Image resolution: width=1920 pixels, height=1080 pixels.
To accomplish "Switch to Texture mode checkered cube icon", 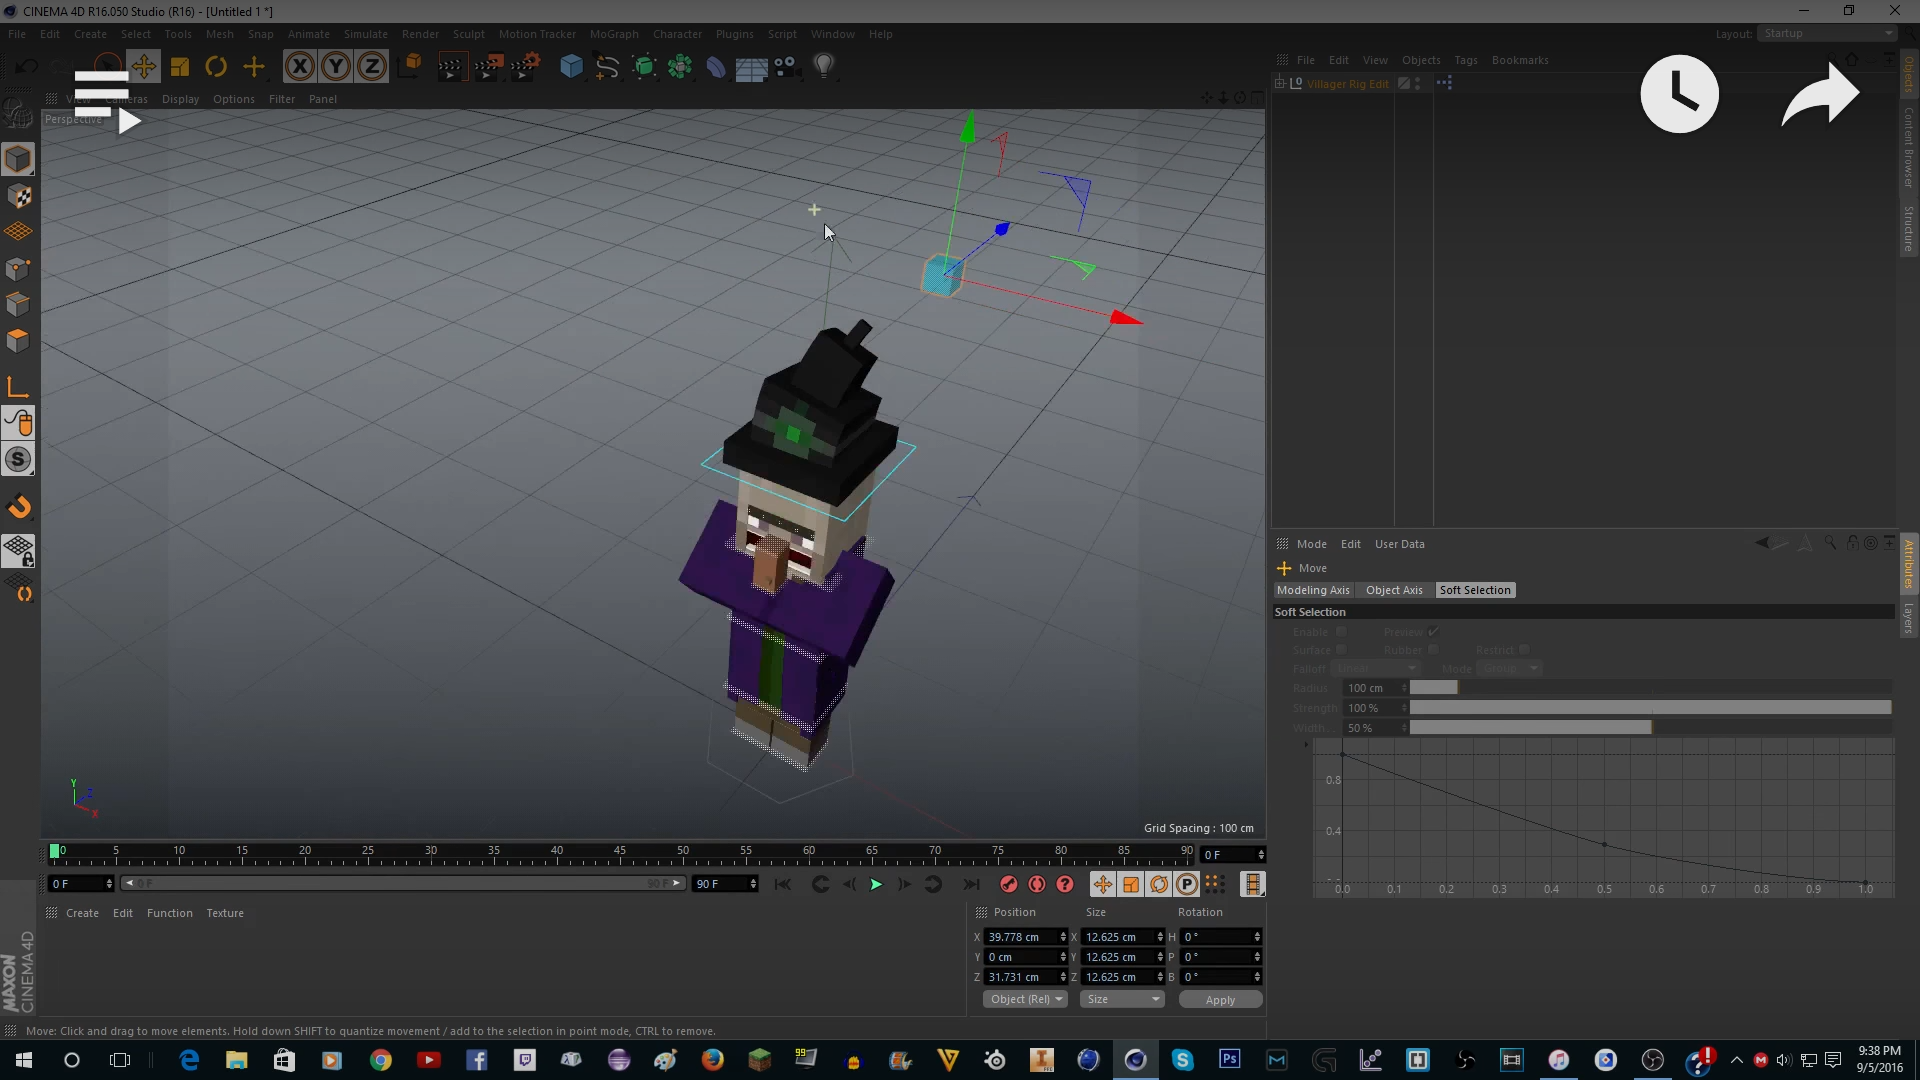I will 18,196.
